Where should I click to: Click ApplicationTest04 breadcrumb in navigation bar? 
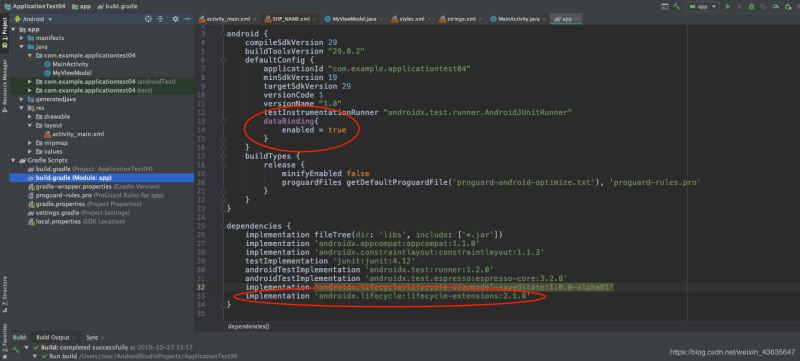pyautogui.click(x=36, y=7)
